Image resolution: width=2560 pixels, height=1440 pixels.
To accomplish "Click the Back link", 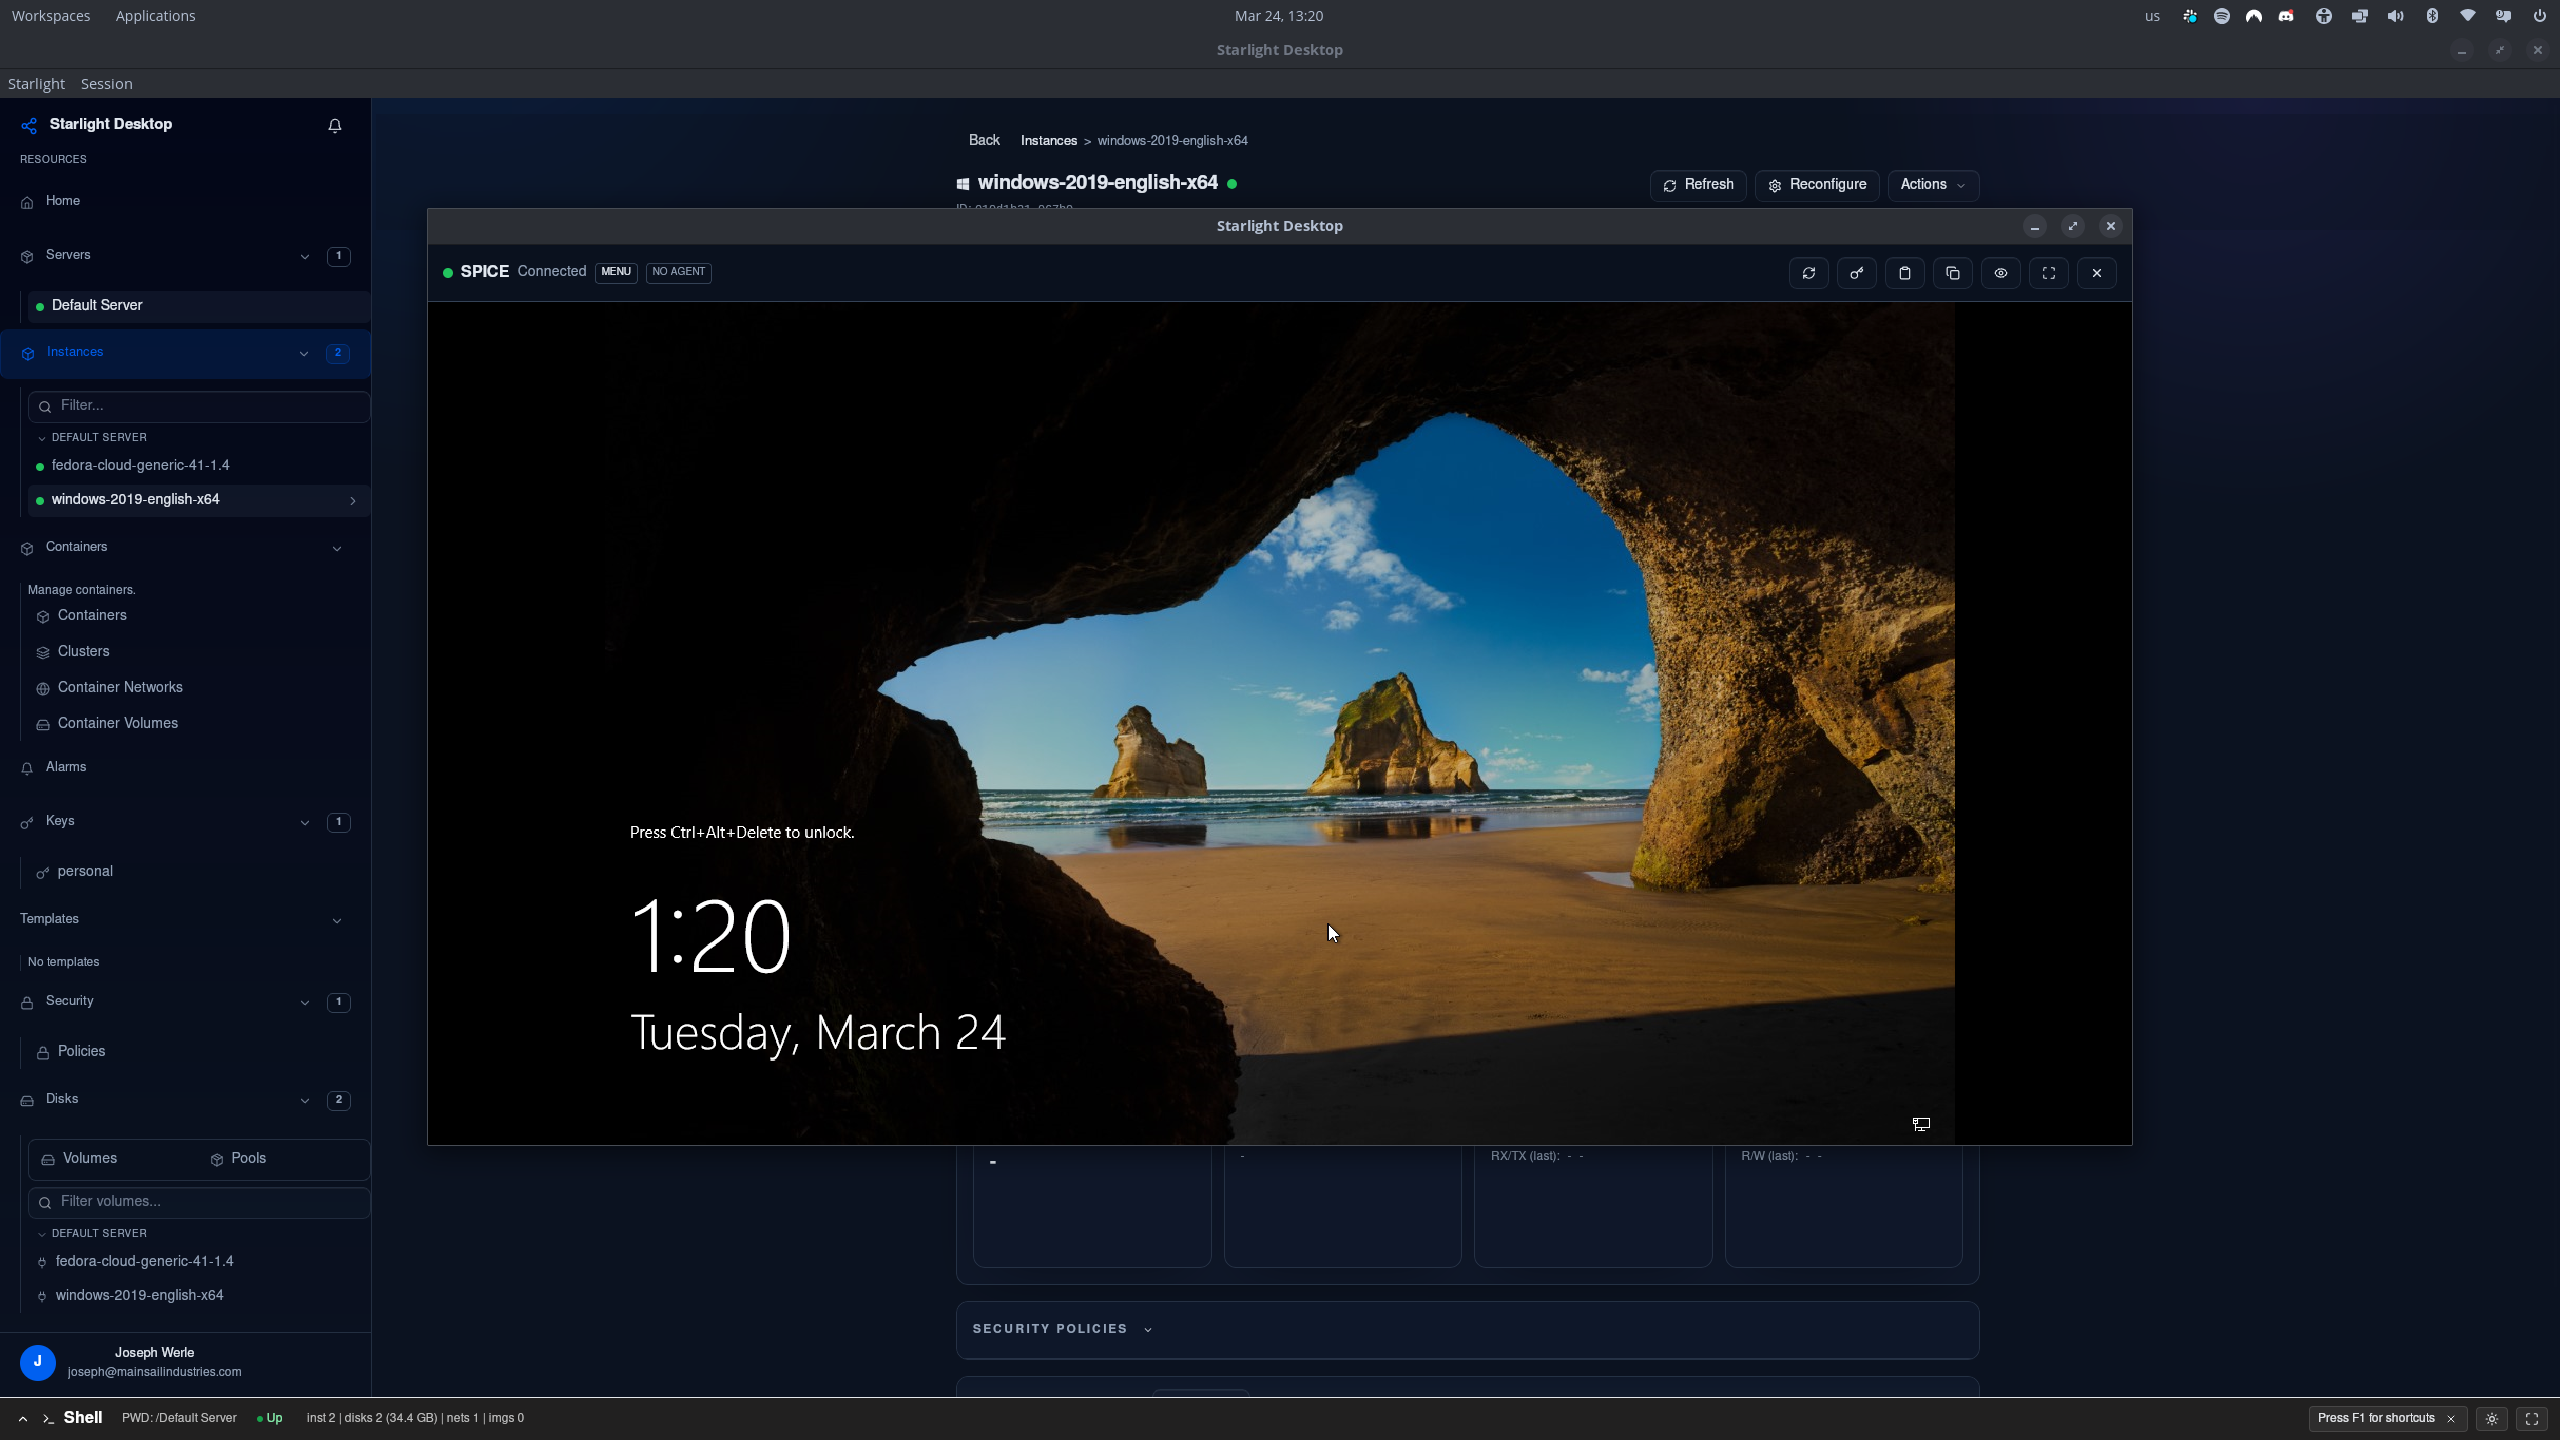I will pos(984,140).
